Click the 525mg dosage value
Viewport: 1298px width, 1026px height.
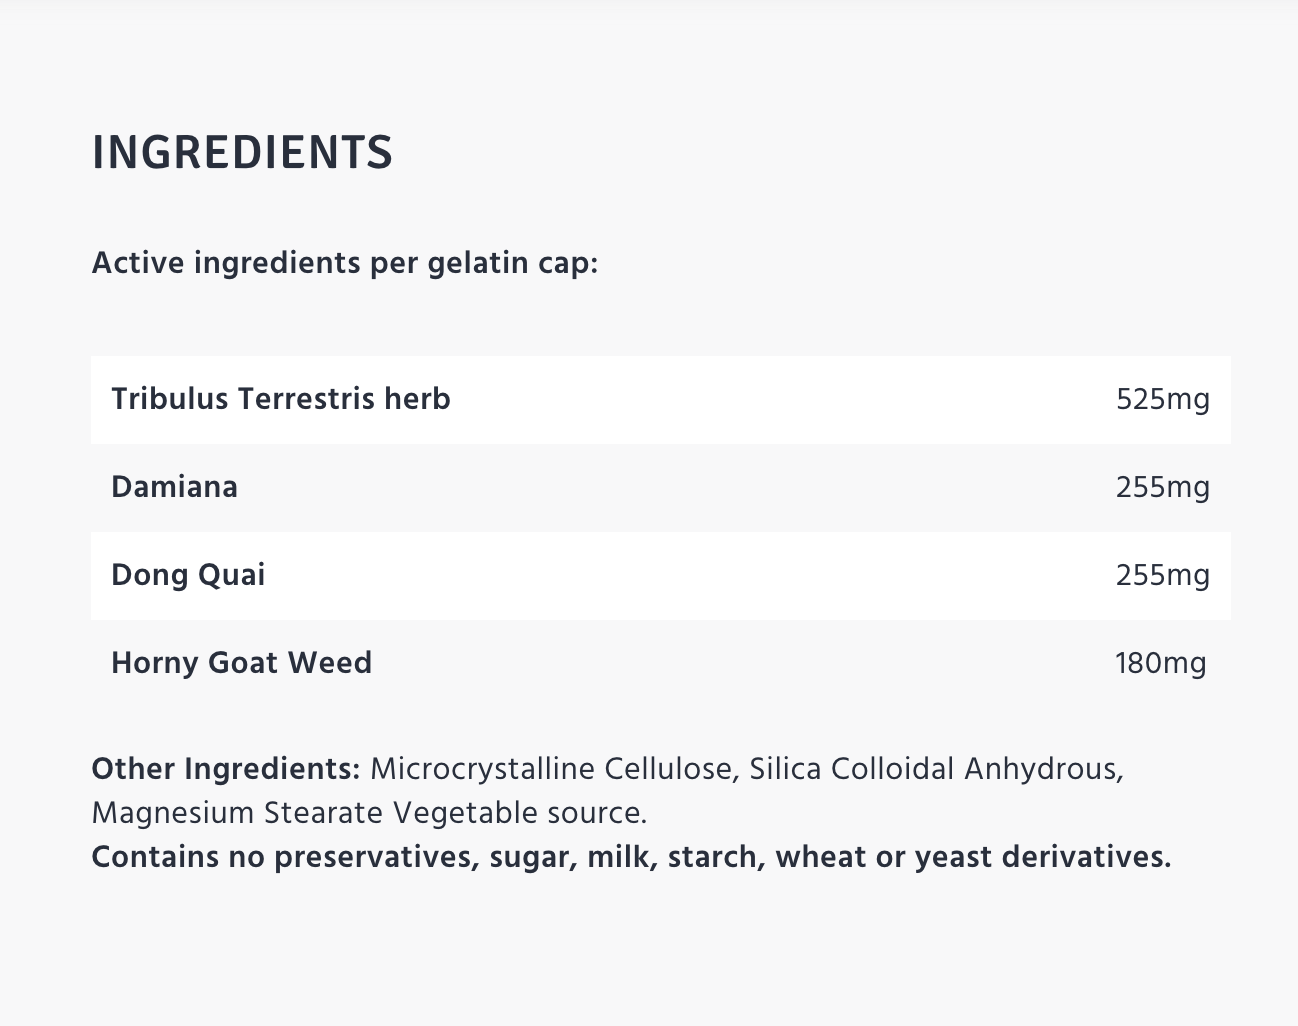point(1162,400)
